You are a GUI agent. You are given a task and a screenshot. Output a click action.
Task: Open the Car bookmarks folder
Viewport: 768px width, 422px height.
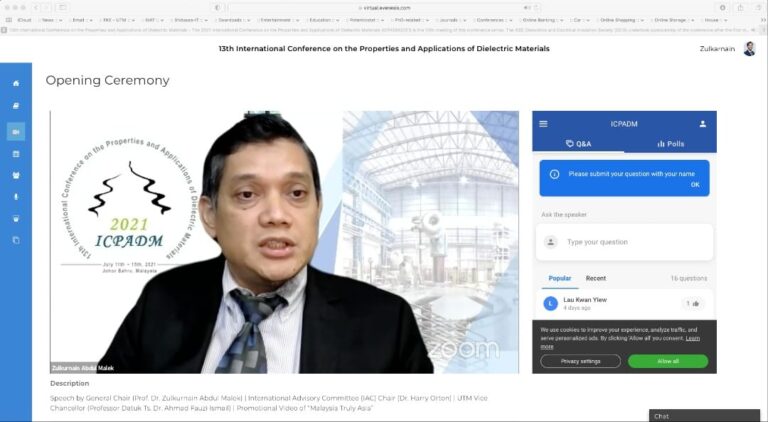tap(580, 20)
